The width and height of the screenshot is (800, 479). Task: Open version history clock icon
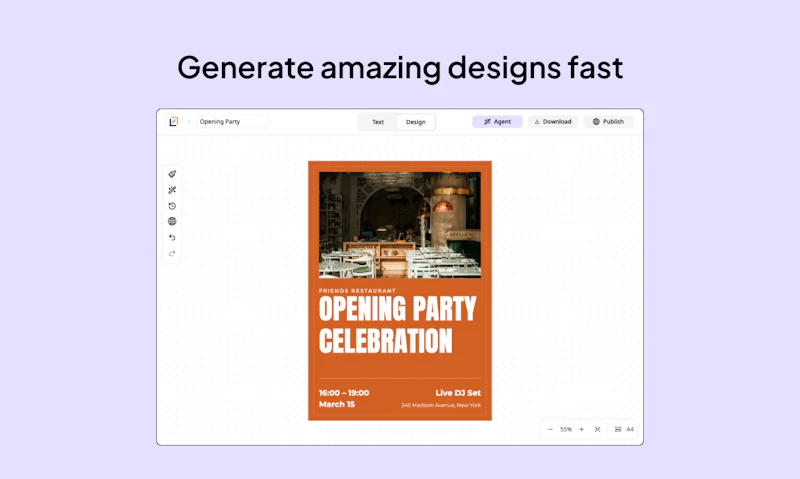[x=172, y=206]
